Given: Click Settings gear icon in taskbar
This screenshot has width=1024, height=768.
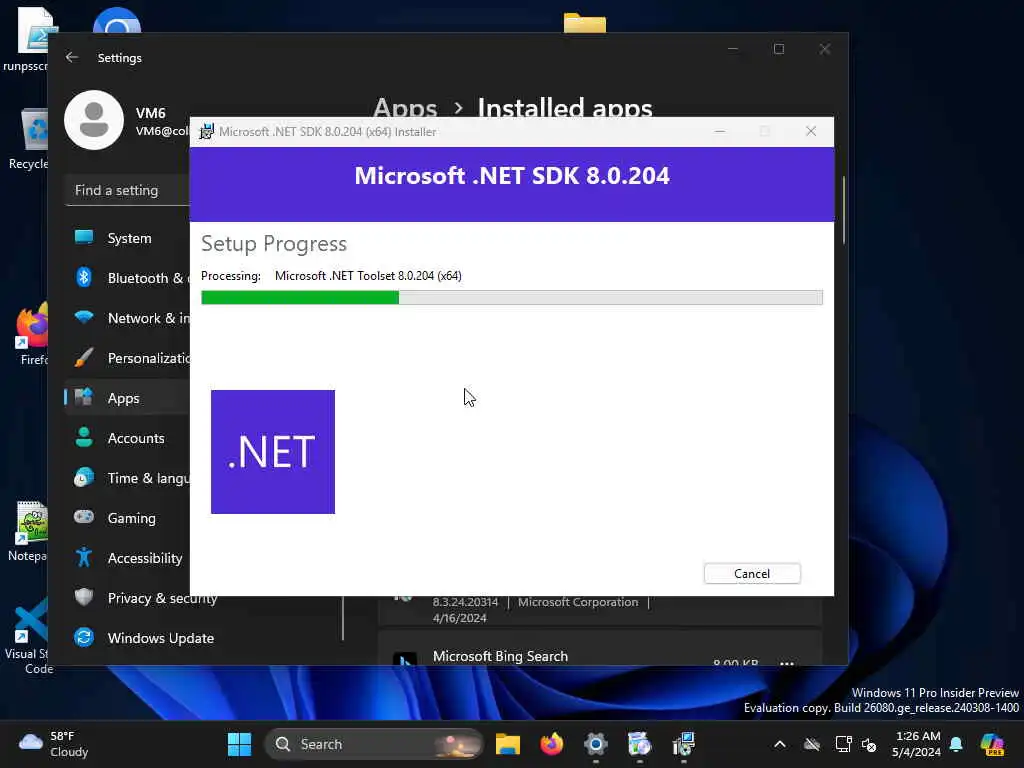Looking at the screenshot, I should tap(596, 744).
